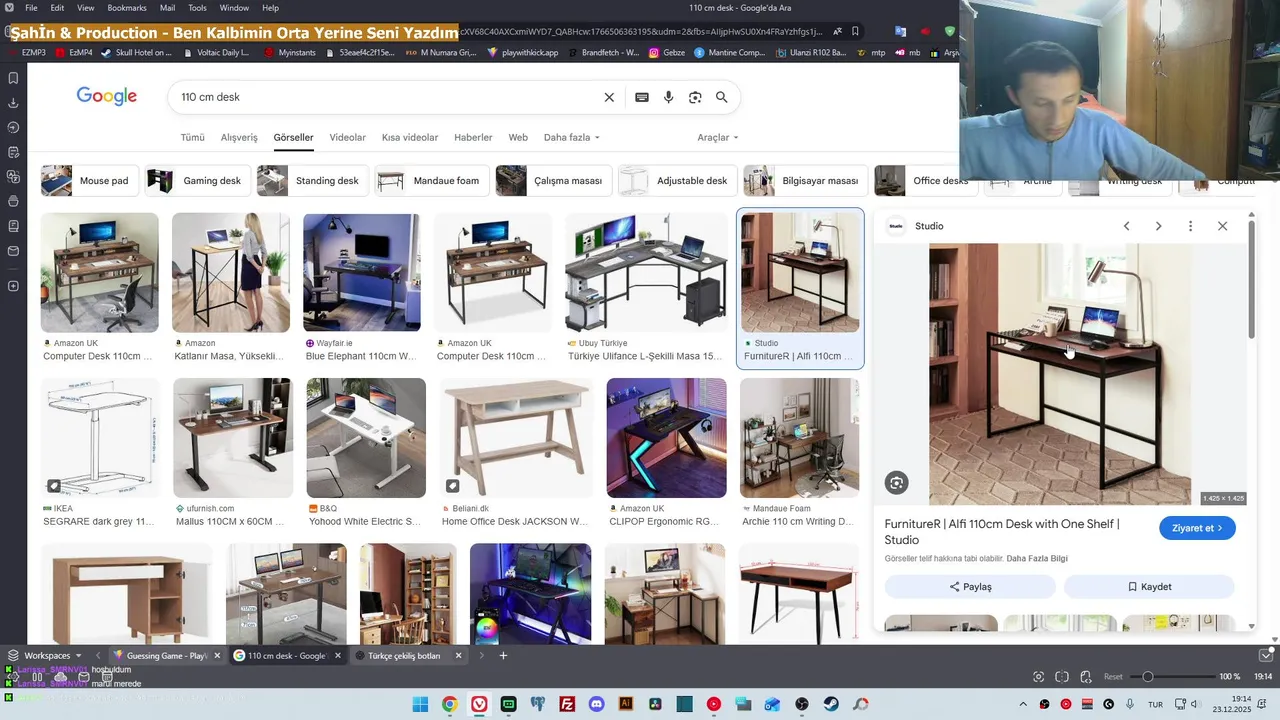Switch to Türkçe çekiliş botları tab

410,656
